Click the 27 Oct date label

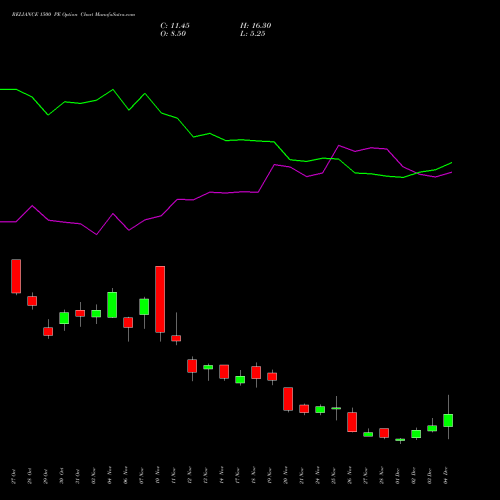point(13,476)
